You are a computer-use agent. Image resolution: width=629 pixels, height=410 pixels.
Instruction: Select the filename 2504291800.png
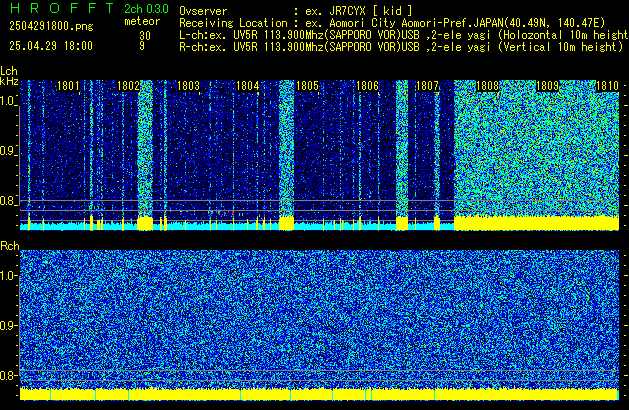51,26
